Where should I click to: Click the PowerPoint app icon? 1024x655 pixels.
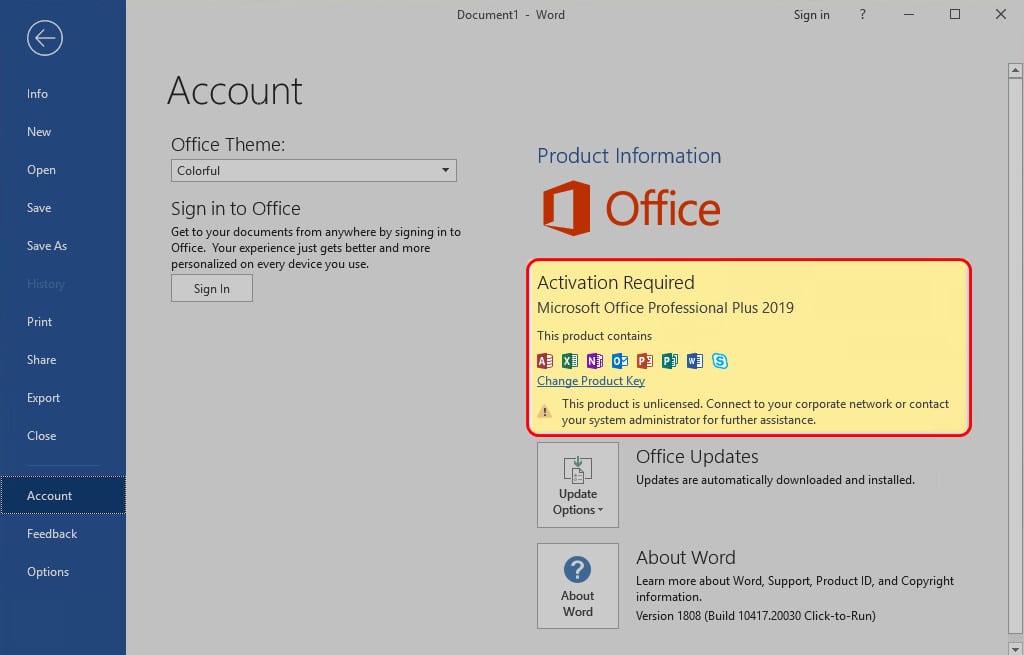(645, 360)
